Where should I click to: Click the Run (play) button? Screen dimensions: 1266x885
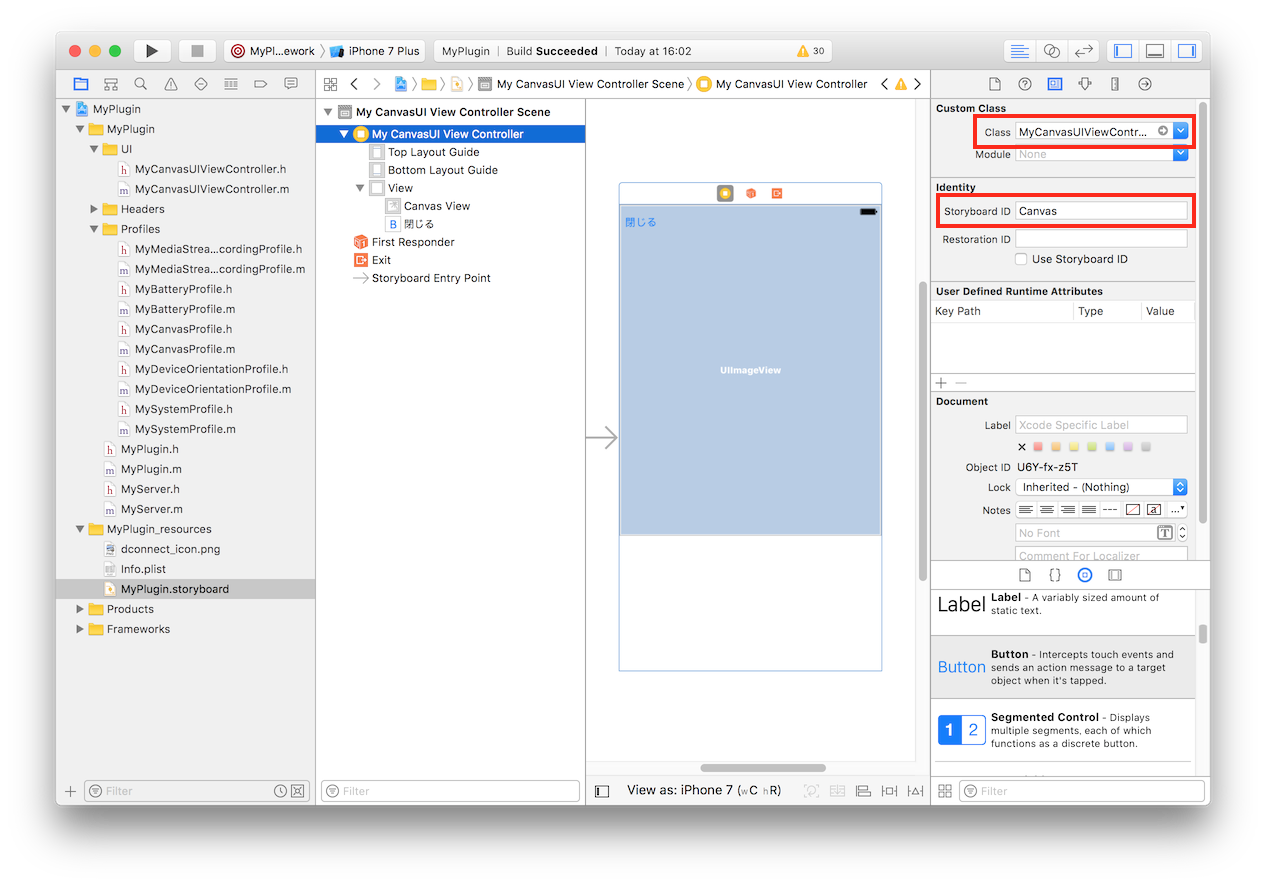[x=152, y=51]
